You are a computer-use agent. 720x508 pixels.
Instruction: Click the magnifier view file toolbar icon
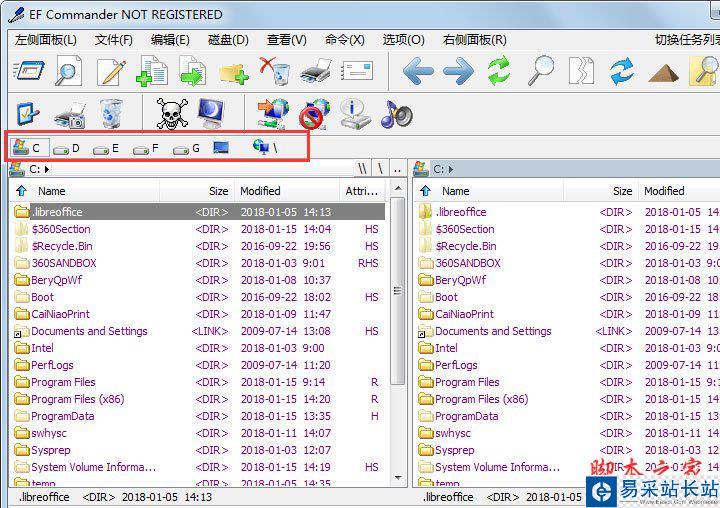(69, 71)
